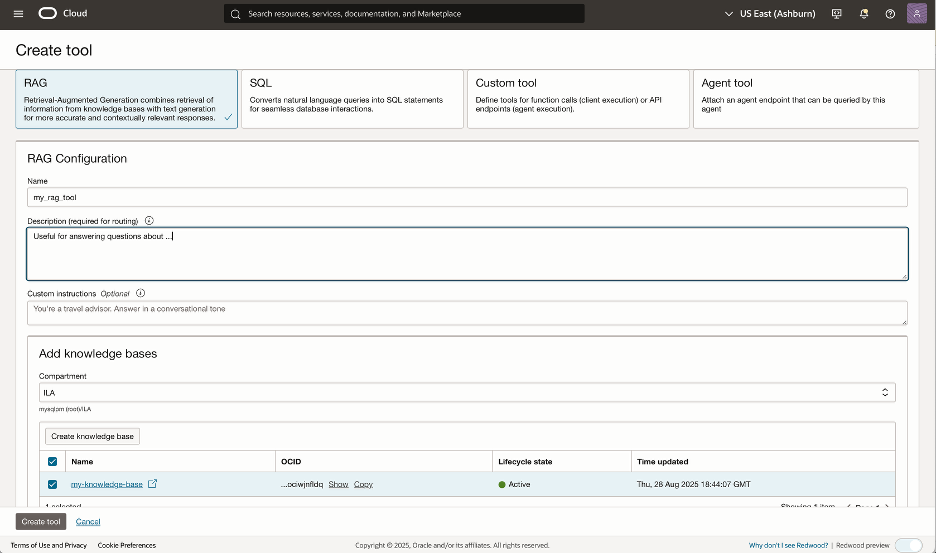Click into the Custom instructions text field

pos(467,313)
